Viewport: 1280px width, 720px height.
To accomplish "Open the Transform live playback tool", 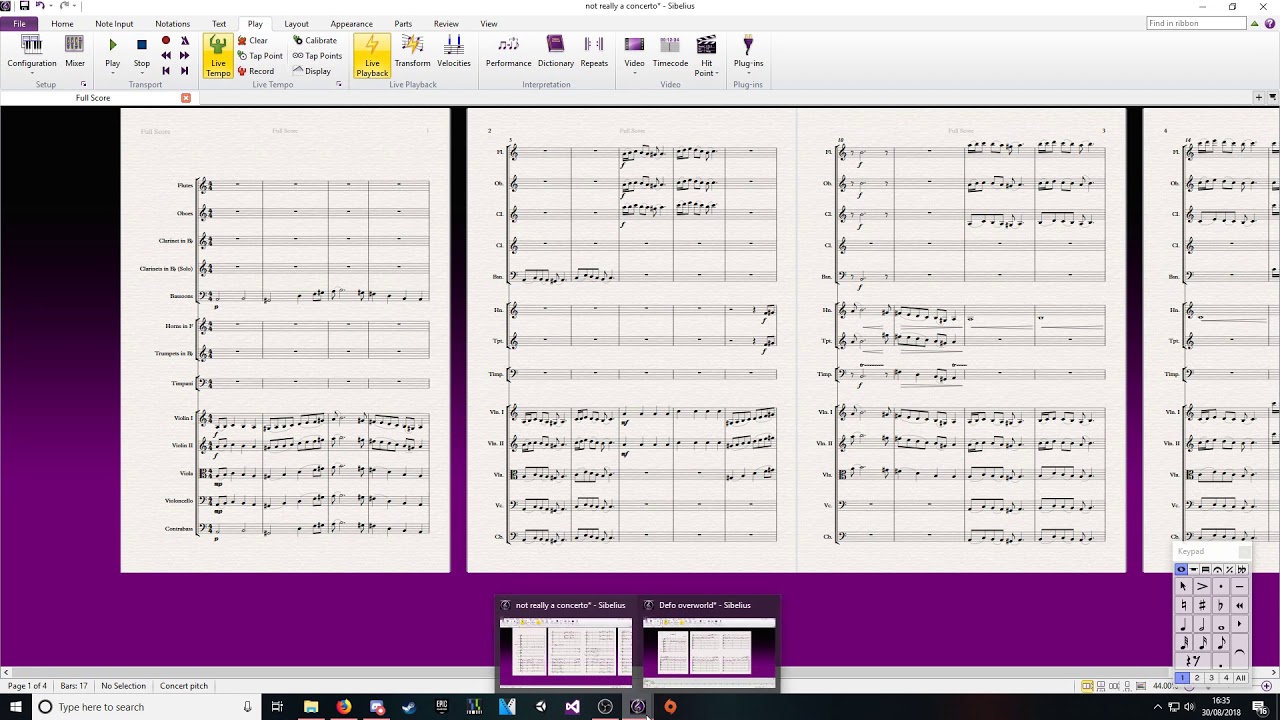I will (412, 50).
